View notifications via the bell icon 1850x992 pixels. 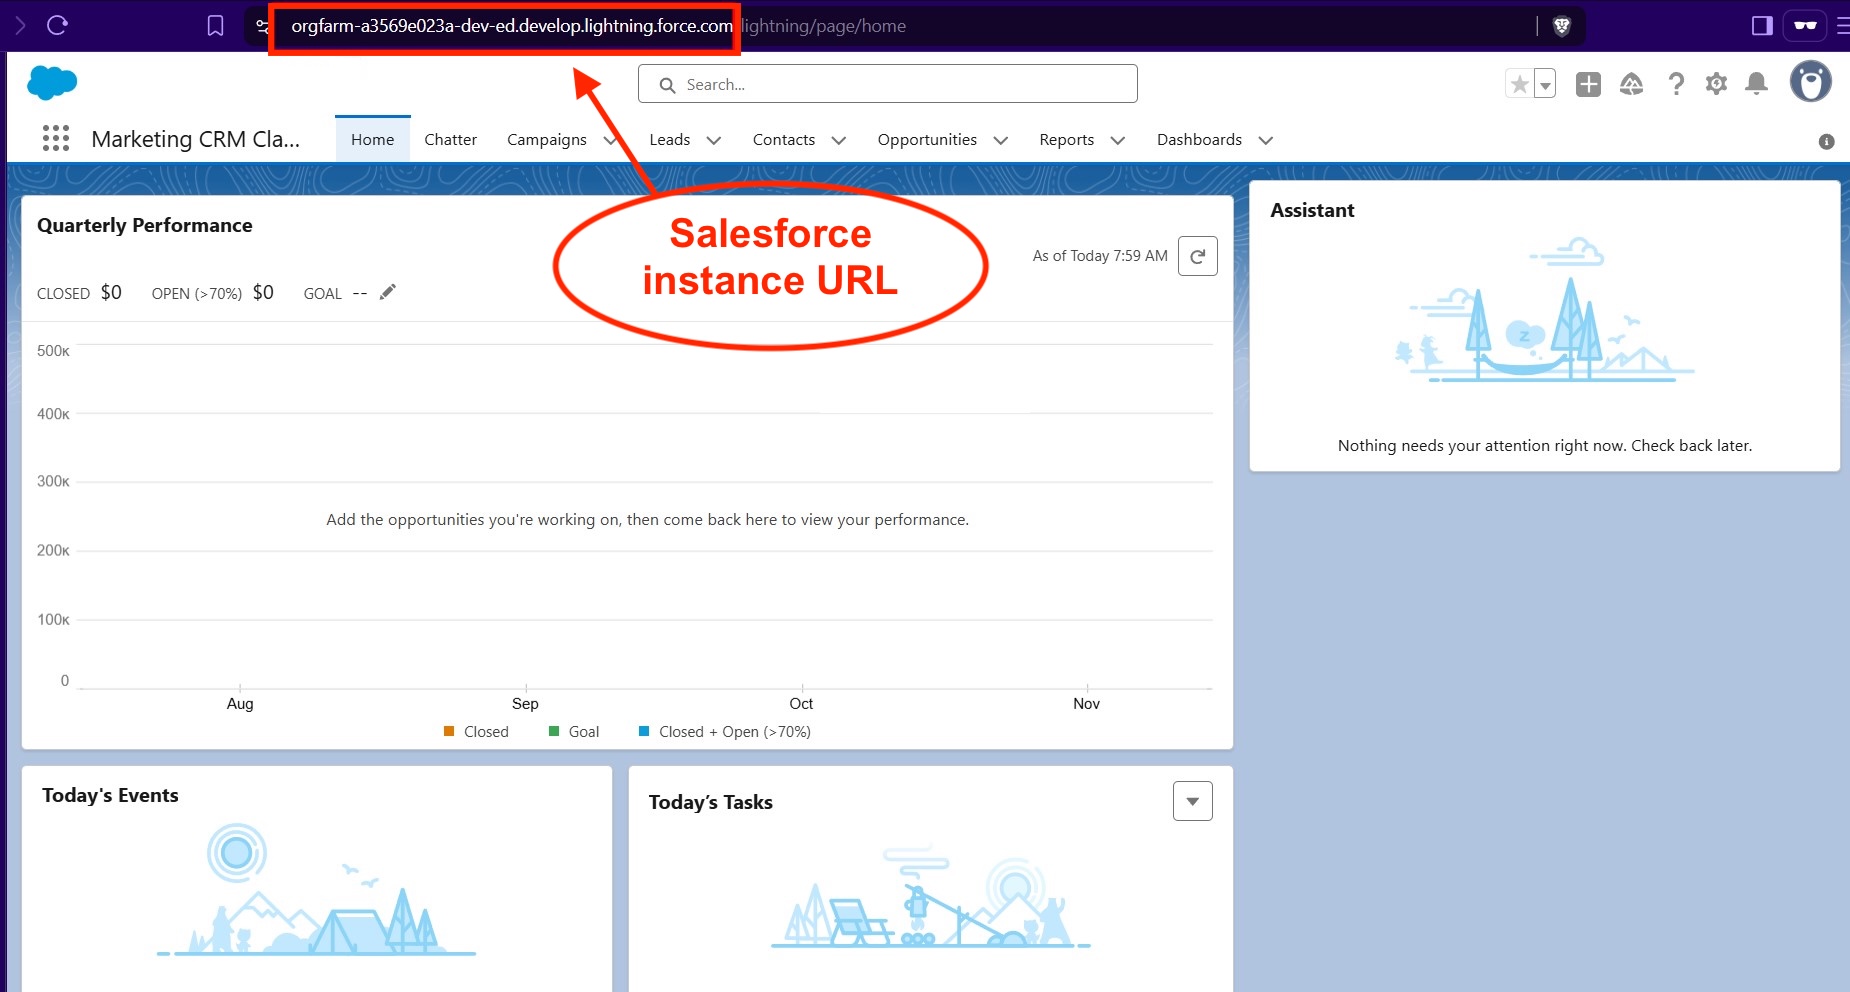[1757, 84]
